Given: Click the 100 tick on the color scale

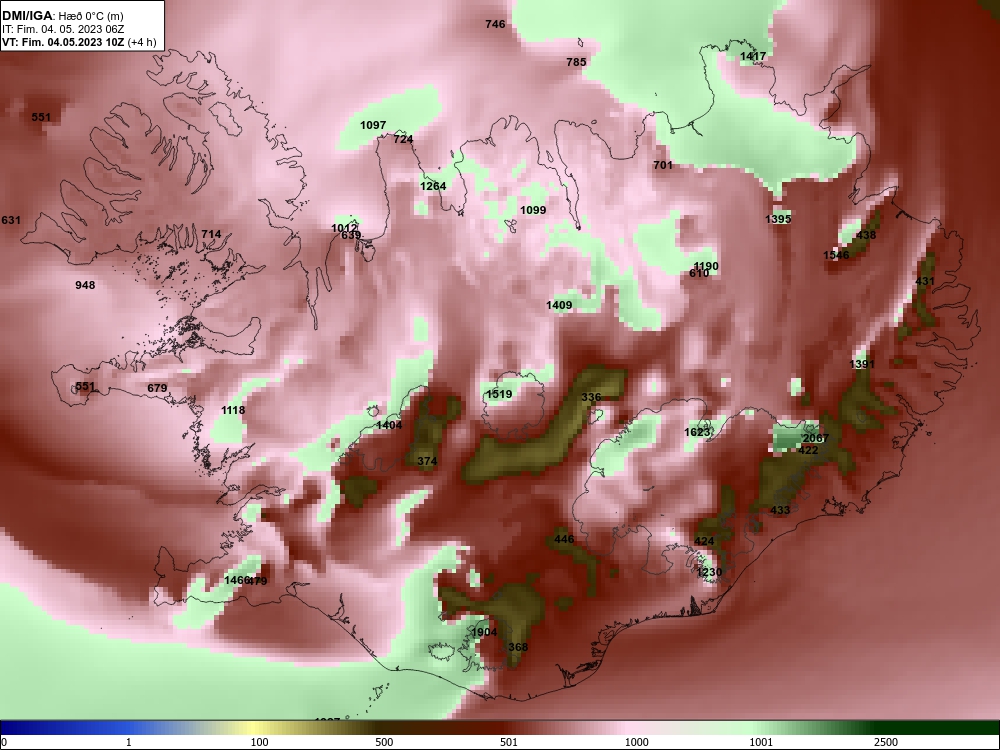Looking at the screenshot, I should coord(260,742).
